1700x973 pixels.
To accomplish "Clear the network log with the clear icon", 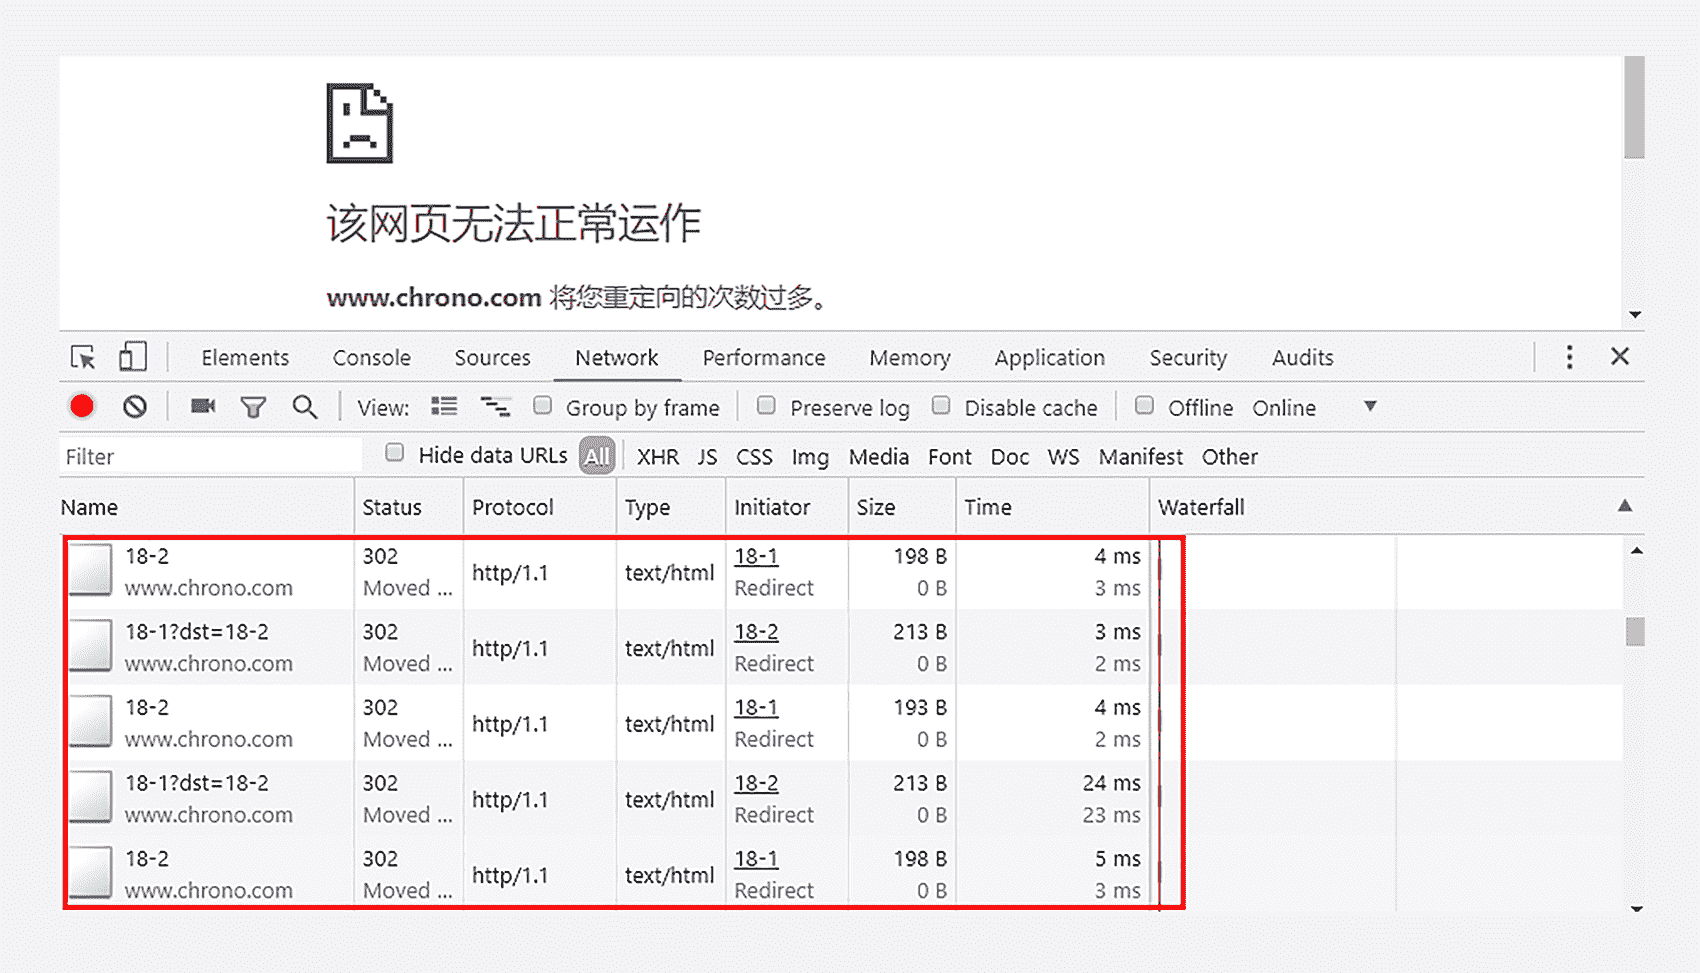I will 135,406.
